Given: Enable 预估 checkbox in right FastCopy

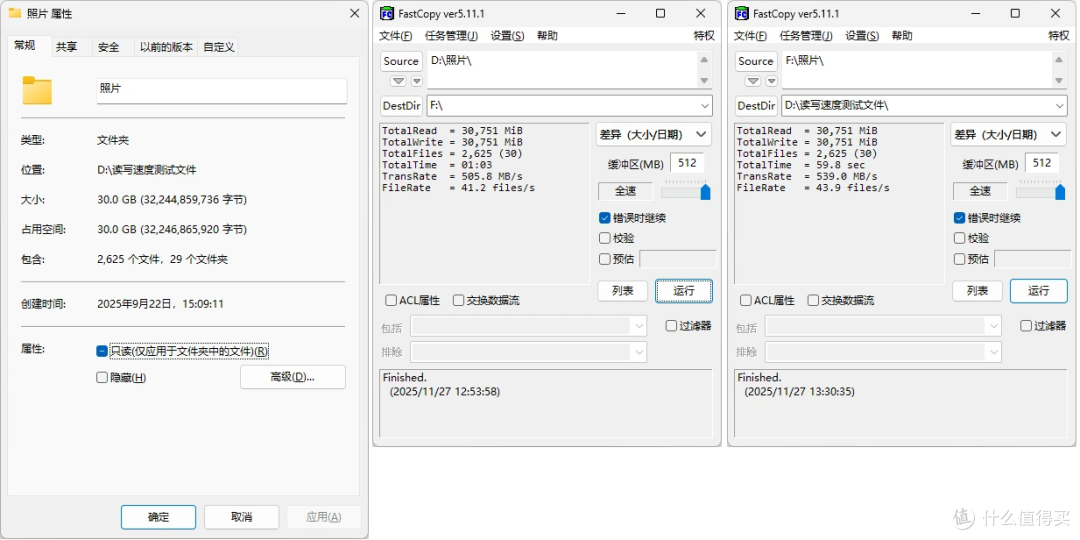Looking at the screenshot, I should [959, 259].
